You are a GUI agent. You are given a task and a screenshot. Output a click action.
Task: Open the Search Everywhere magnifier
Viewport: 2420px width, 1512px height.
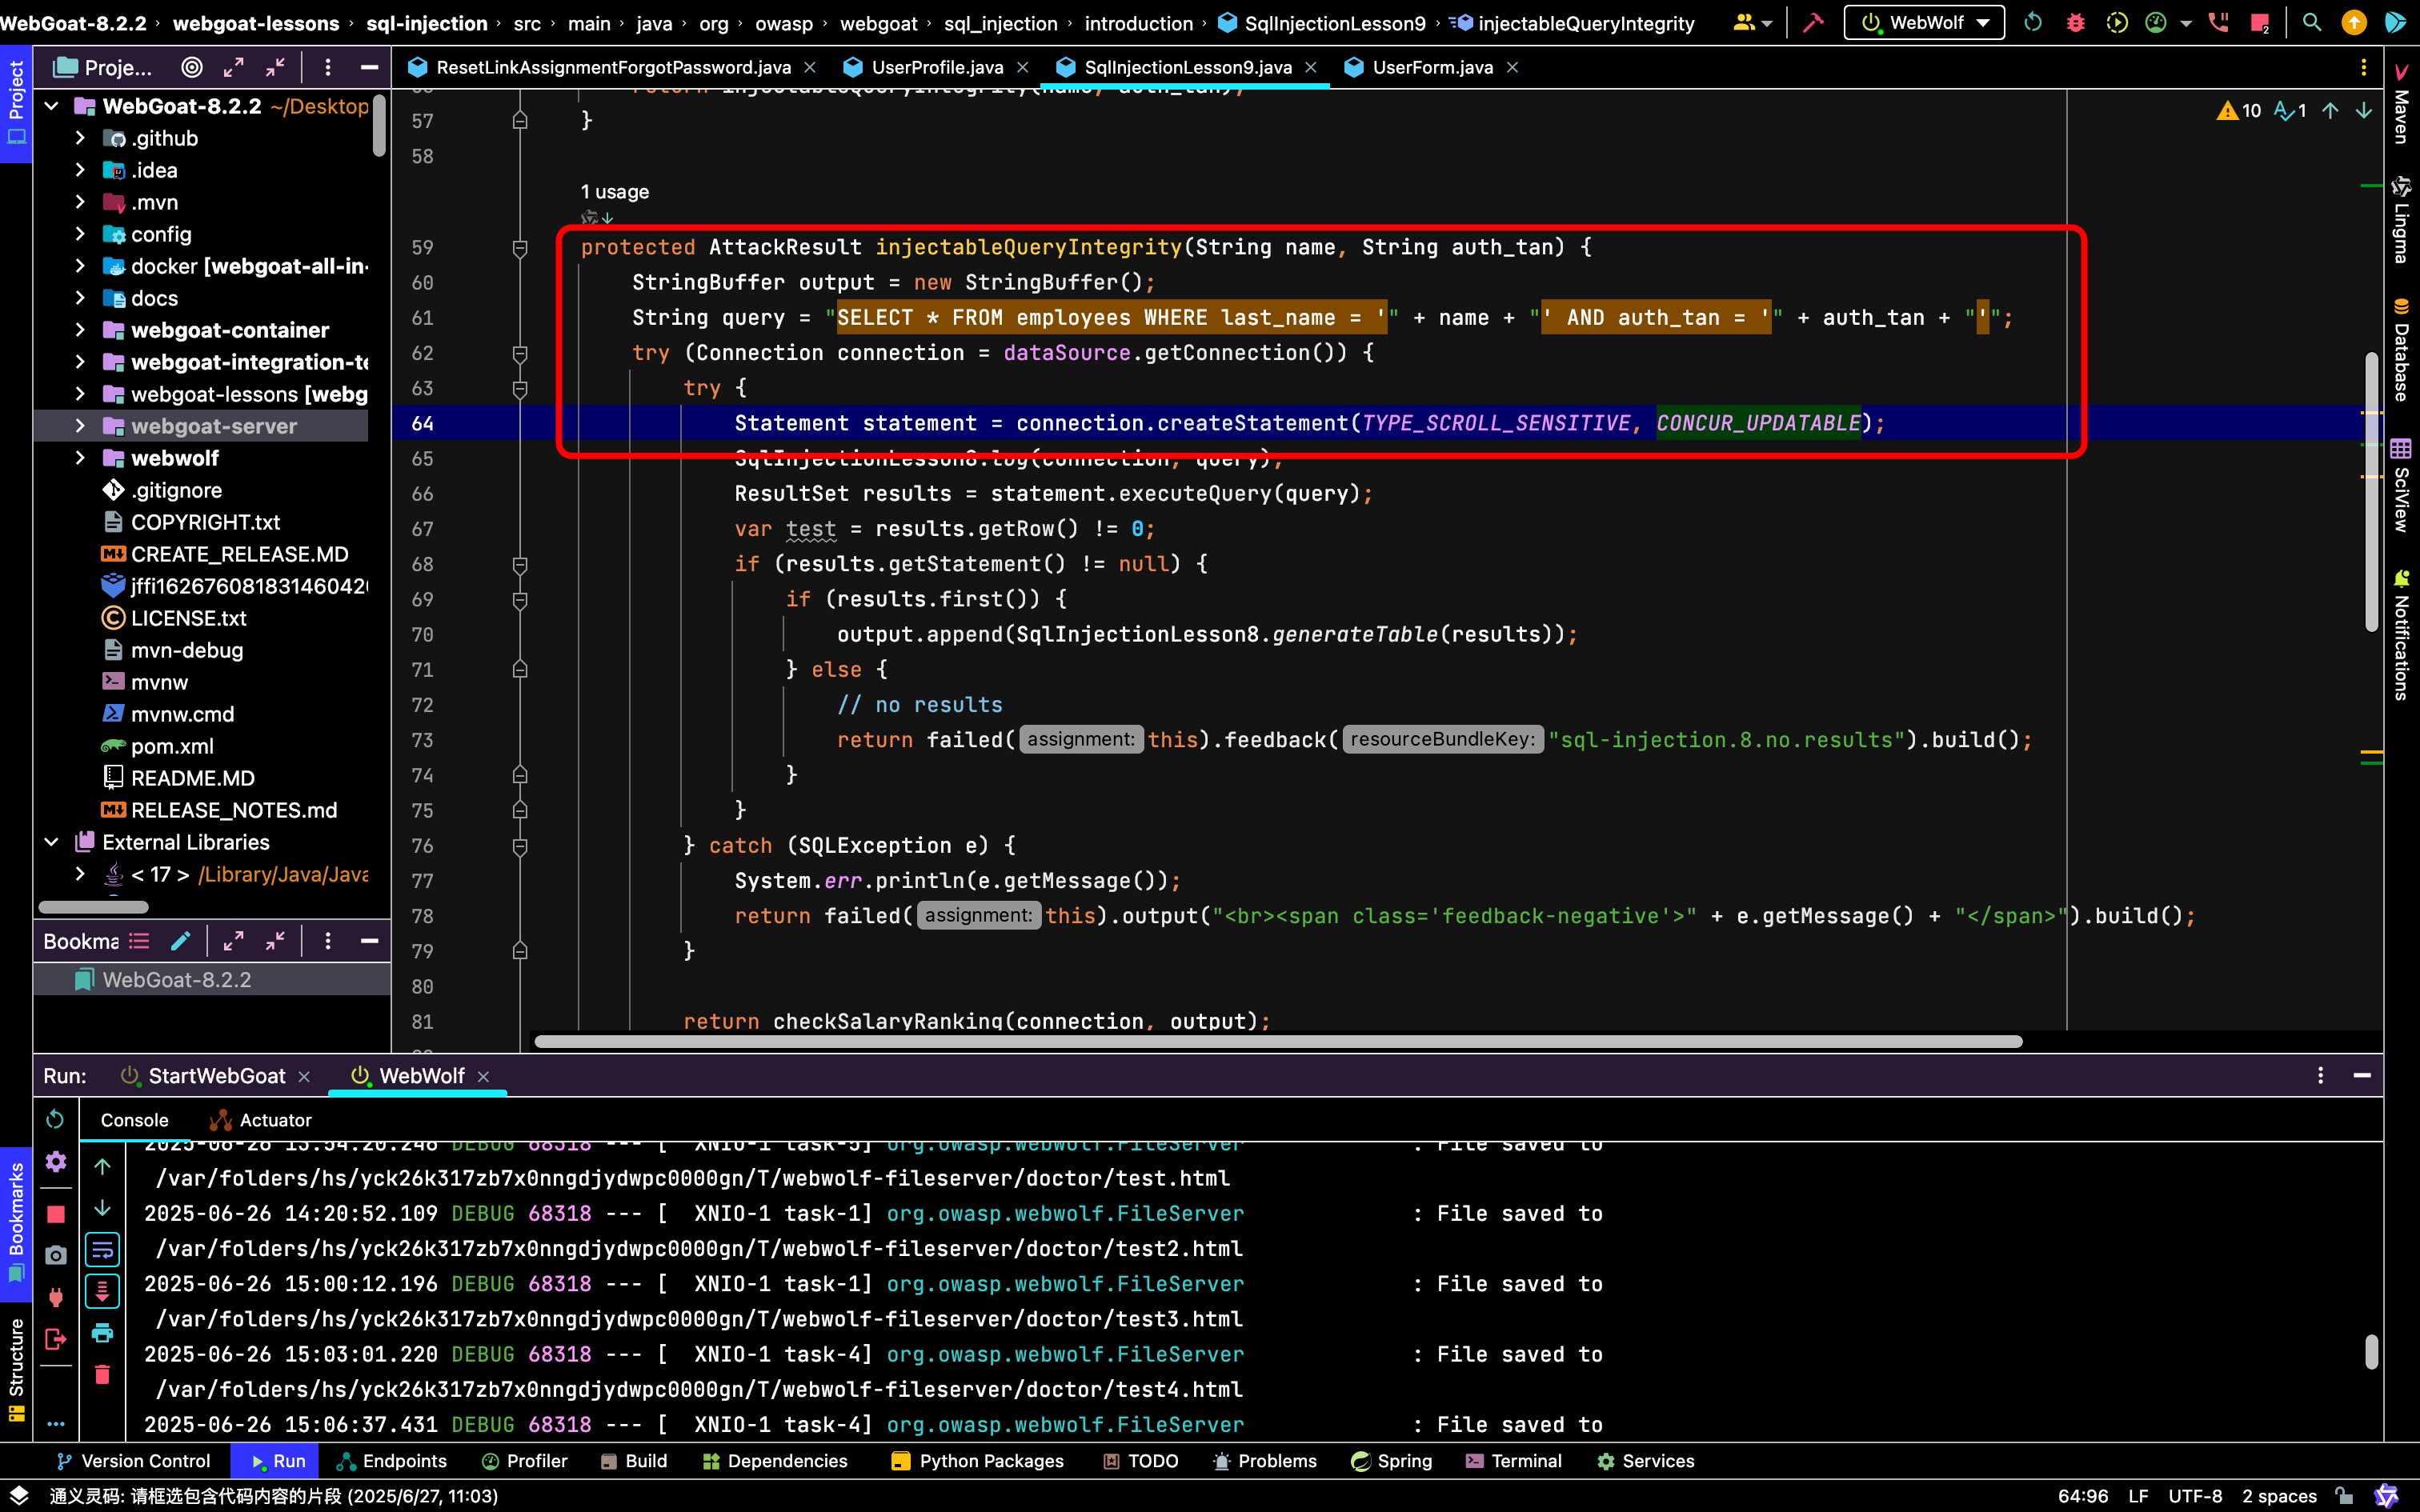pos(2311,22)
